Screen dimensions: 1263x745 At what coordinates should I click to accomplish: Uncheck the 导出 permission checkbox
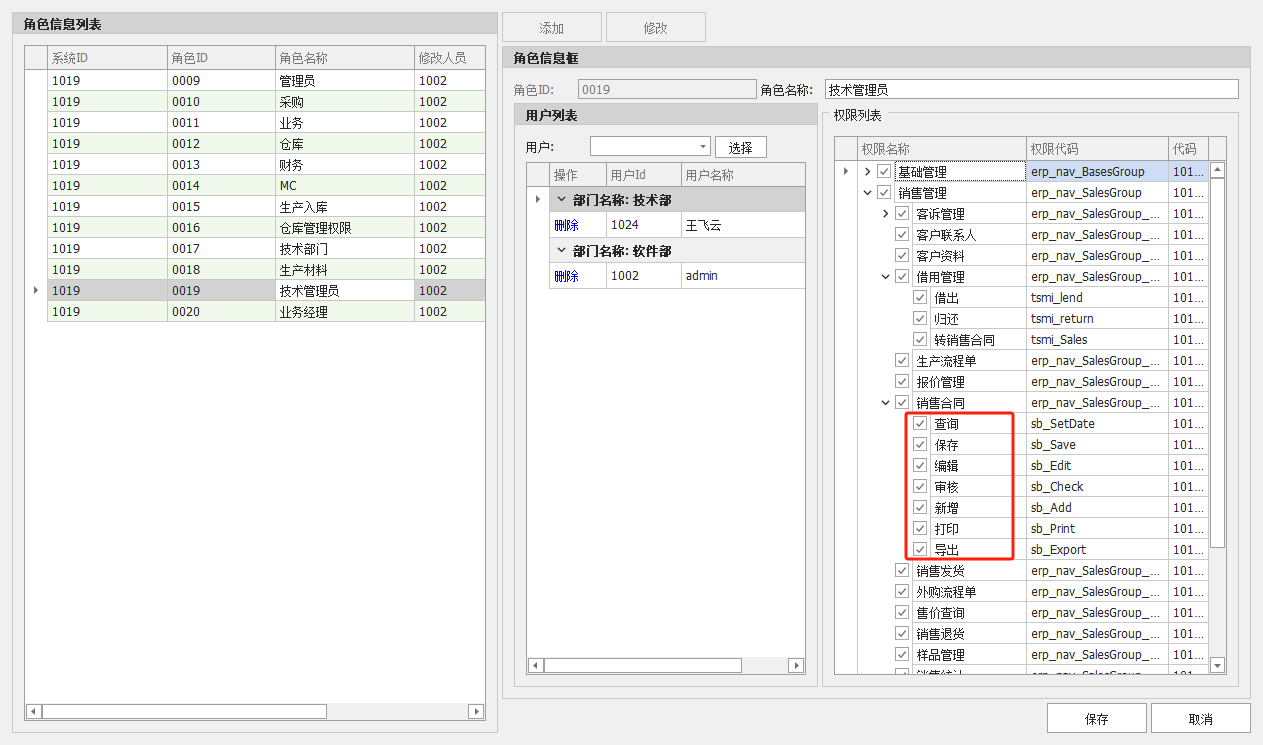point(920,550)
